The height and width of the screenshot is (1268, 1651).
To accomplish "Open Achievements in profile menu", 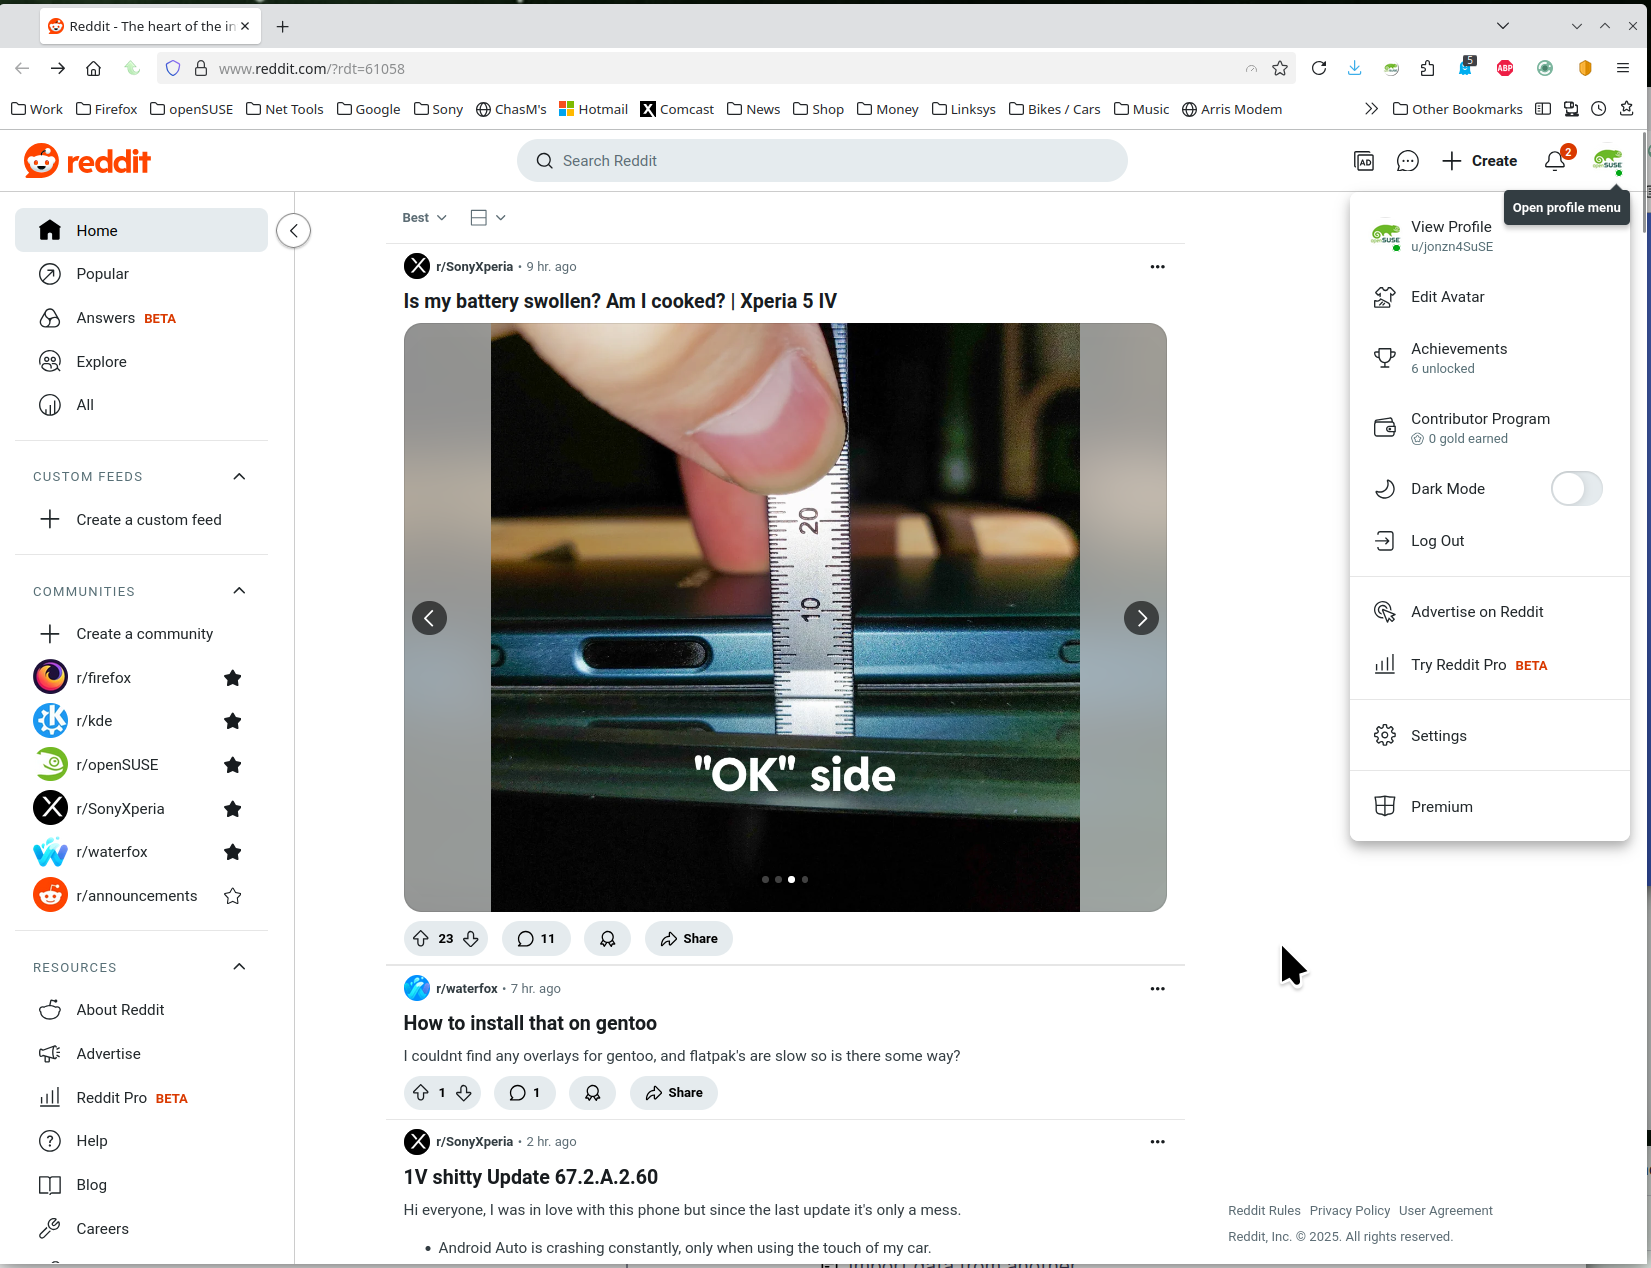I will (1490, 358).
